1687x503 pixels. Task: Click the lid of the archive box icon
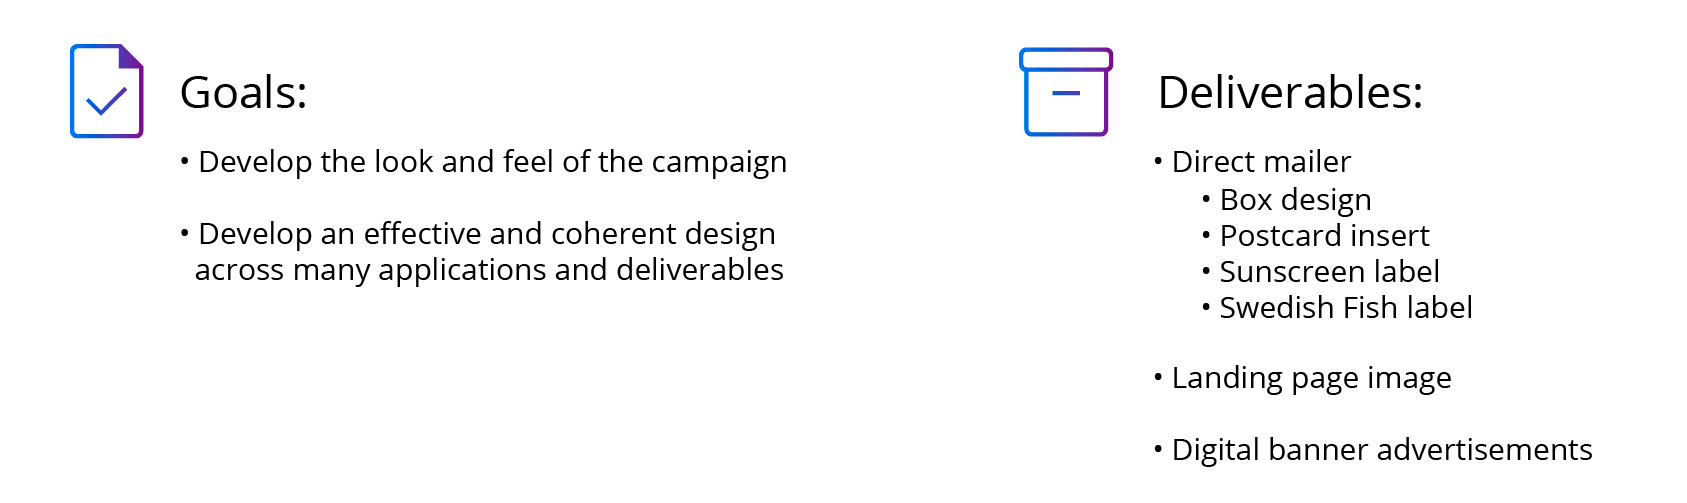1066,59
